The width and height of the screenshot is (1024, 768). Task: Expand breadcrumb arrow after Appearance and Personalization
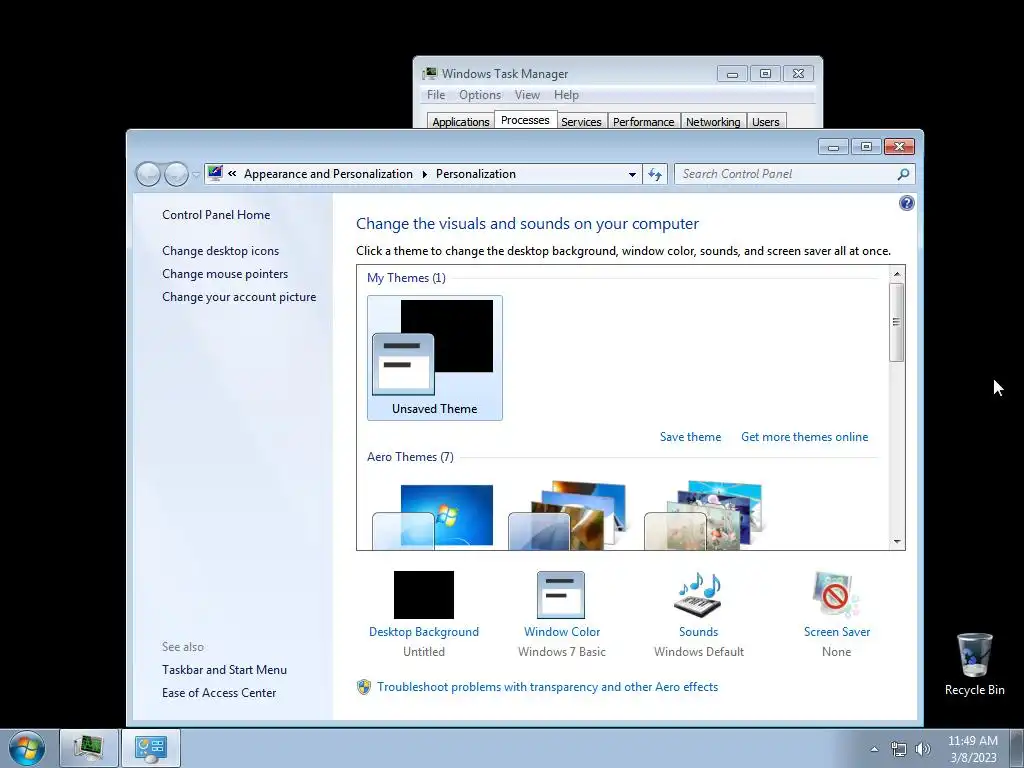click(424, 174)
